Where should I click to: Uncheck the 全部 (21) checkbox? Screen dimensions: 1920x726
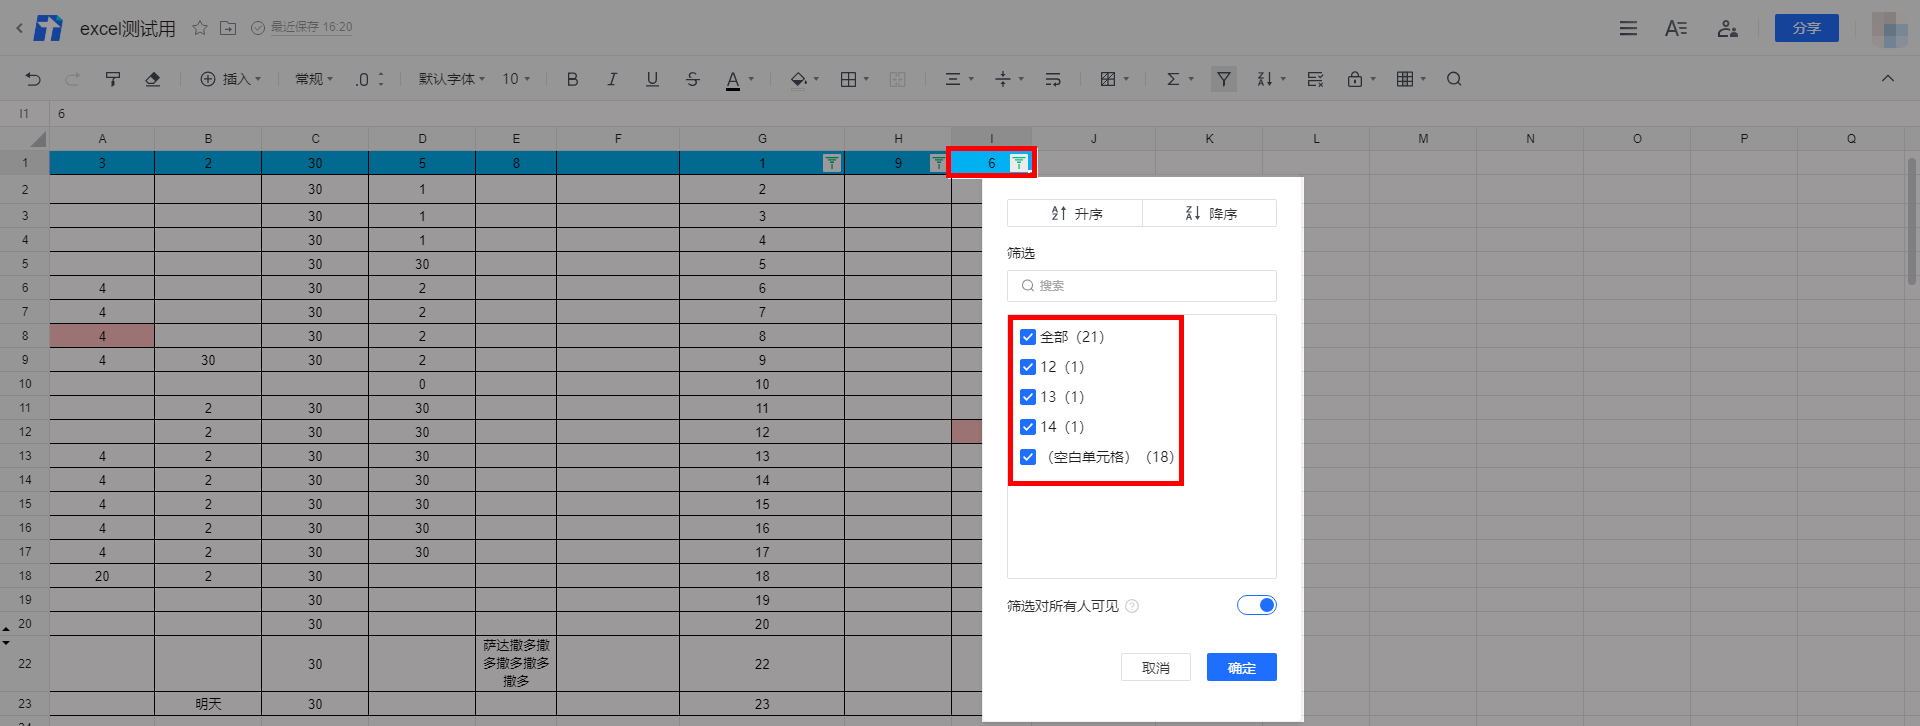click(x=1028, y=337)
